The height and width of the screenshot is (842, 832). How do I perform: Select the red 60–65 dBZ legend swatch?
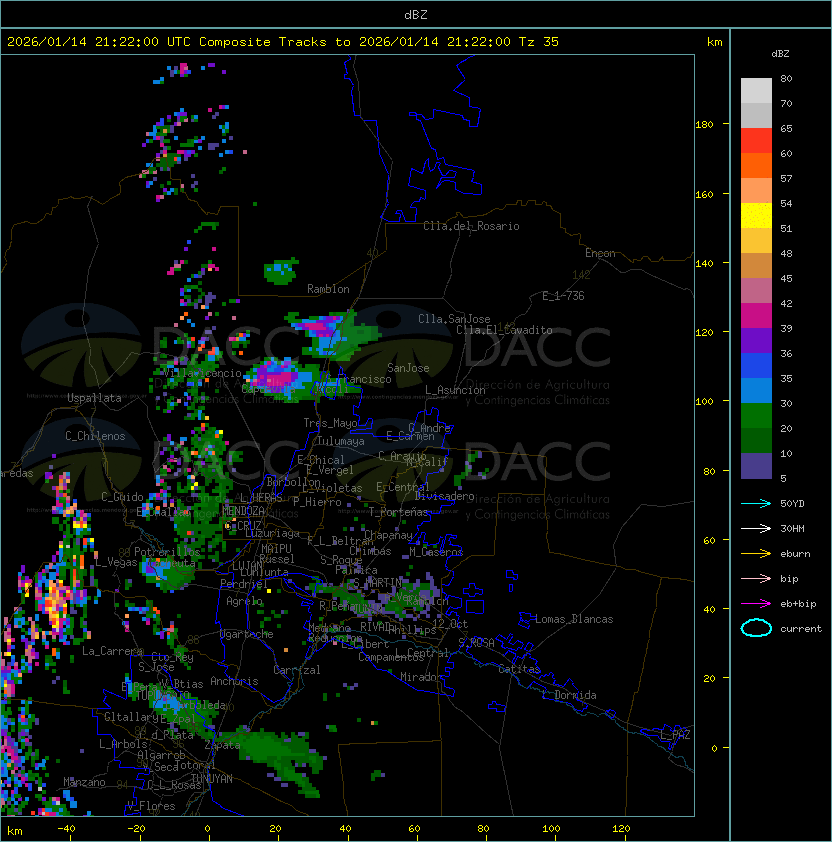pos(756,141)
